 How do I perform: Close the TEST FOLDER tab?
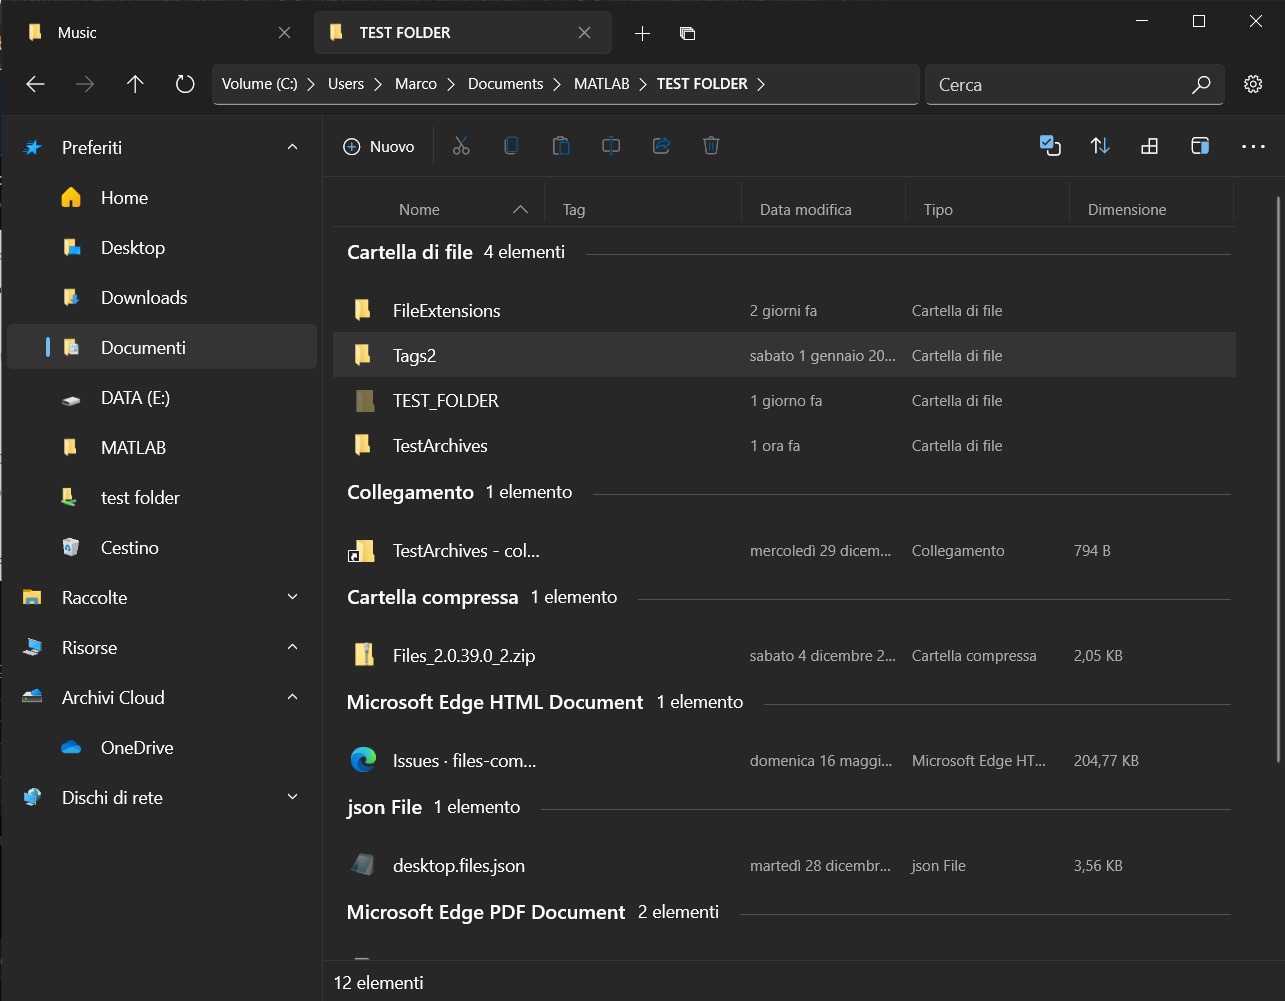584,33
